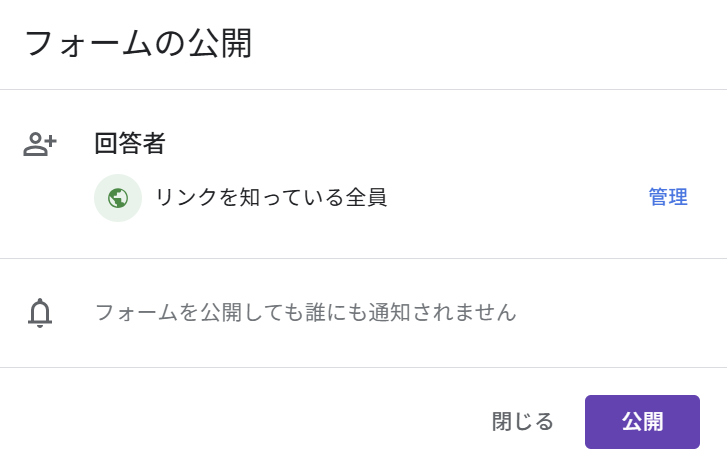Click the フォームを公開しても誰にも通知されません message
The width and height of the screenshot is (727, 464).
(x=306, y=312)
